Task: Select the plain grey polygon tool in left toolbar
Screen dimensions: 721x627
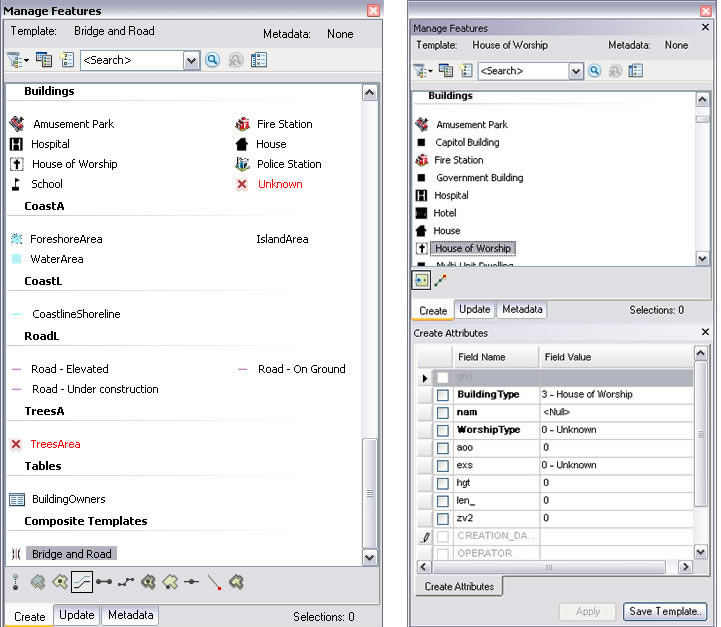Action: pos(38,582)
